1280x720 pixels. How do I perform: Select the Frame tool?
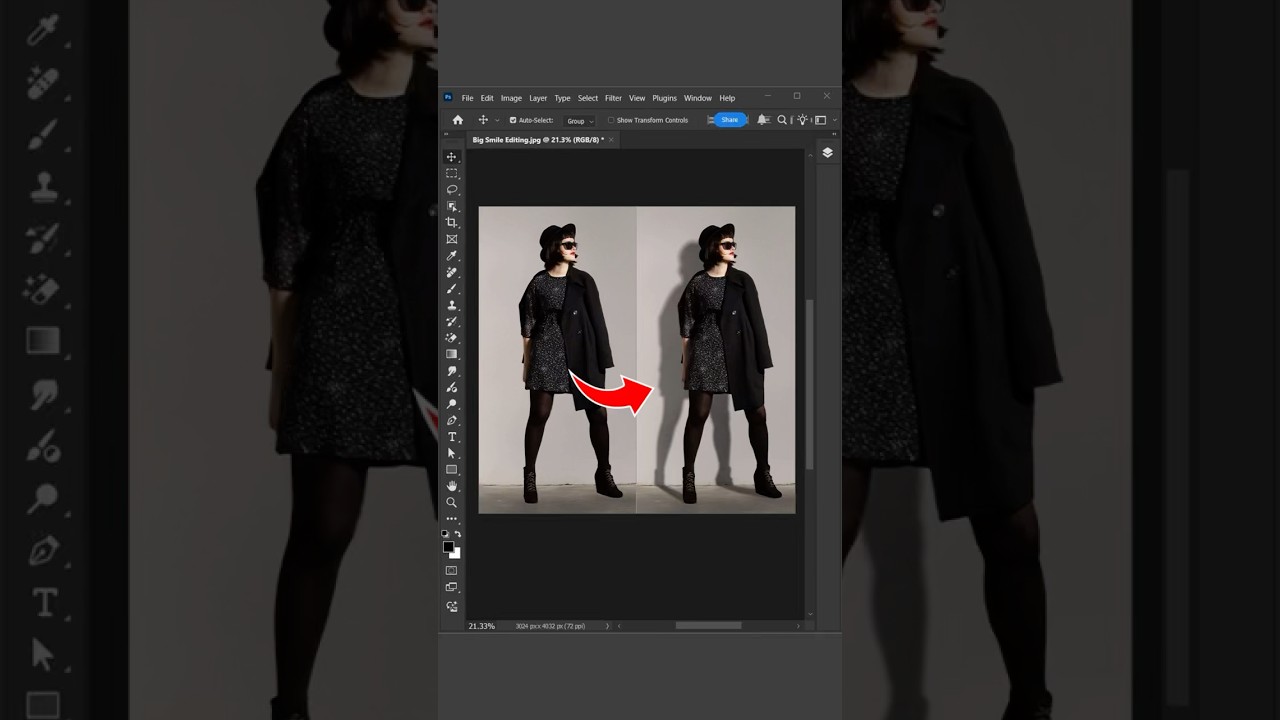pyautogui.click(x=451, y=239)
